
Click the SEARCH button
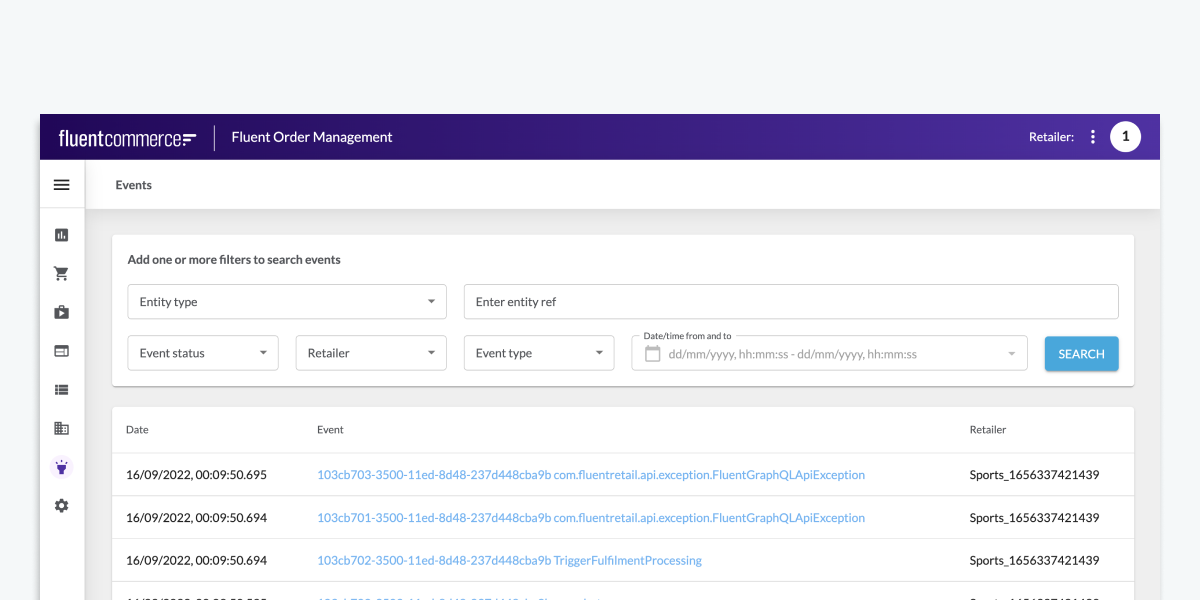point(1081,353)
